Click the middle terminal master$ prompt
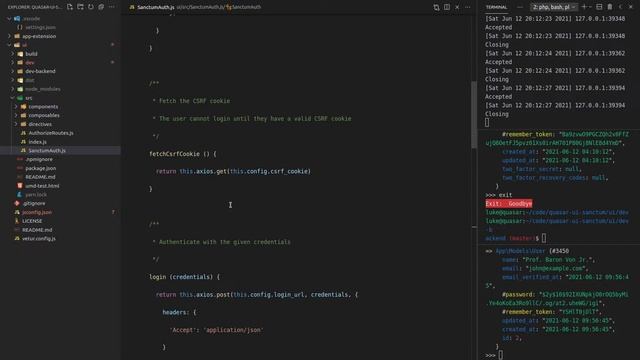The width and height of the screenshot is (640, 360). click(x=516, y=238)
